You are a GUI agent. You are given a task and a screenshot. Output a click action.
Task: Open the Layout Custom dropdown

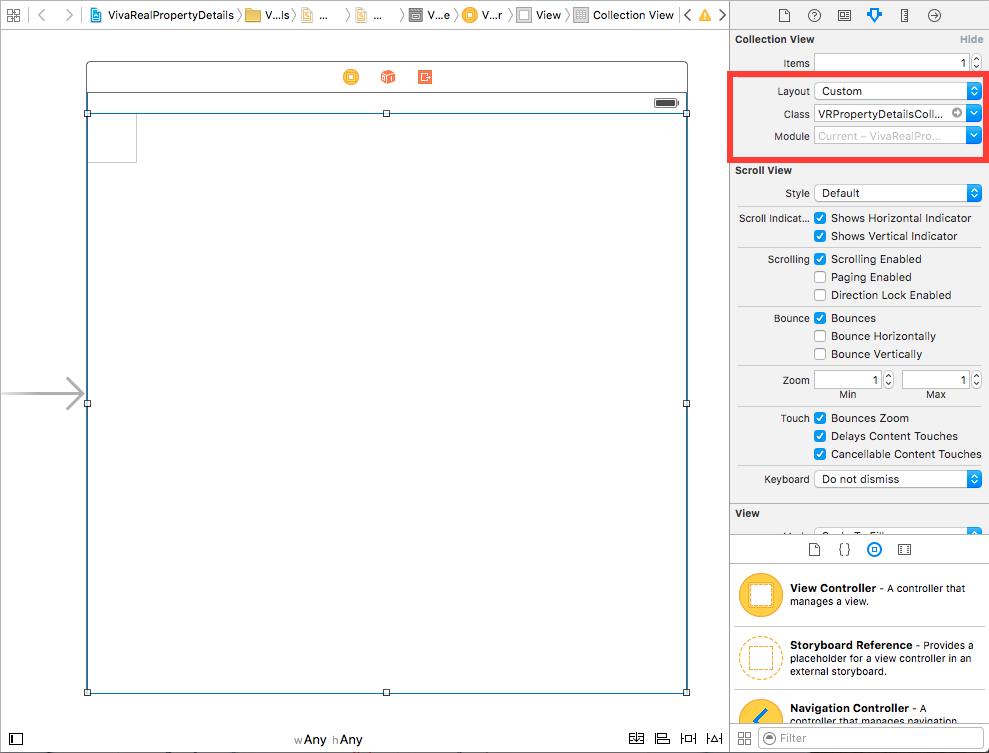click(898, 91)
